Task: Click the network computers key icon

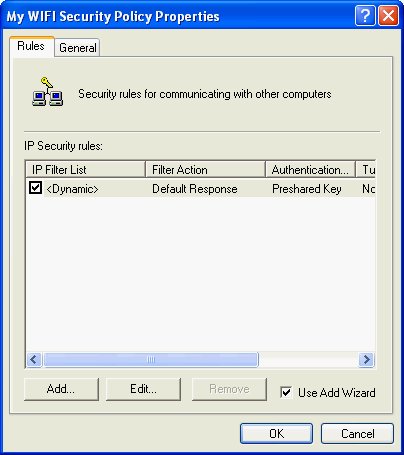Action: click(x=47, y=92)
